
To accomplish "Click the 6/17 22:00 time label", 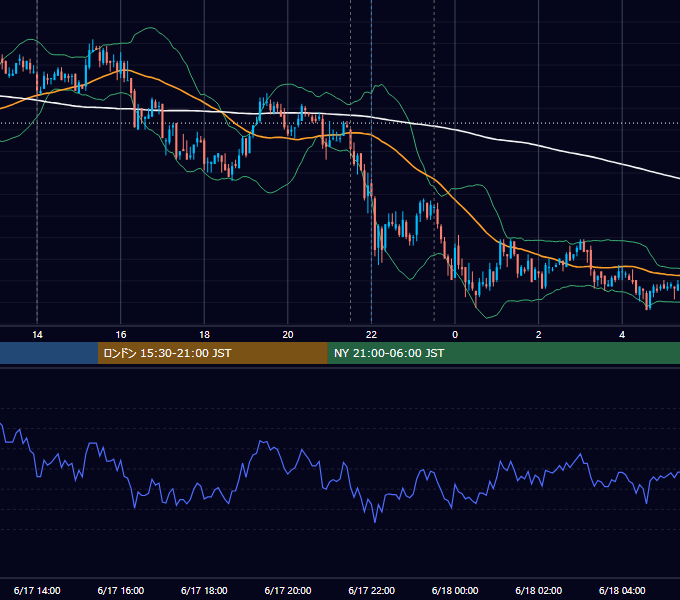I will [x=371, y=590].
